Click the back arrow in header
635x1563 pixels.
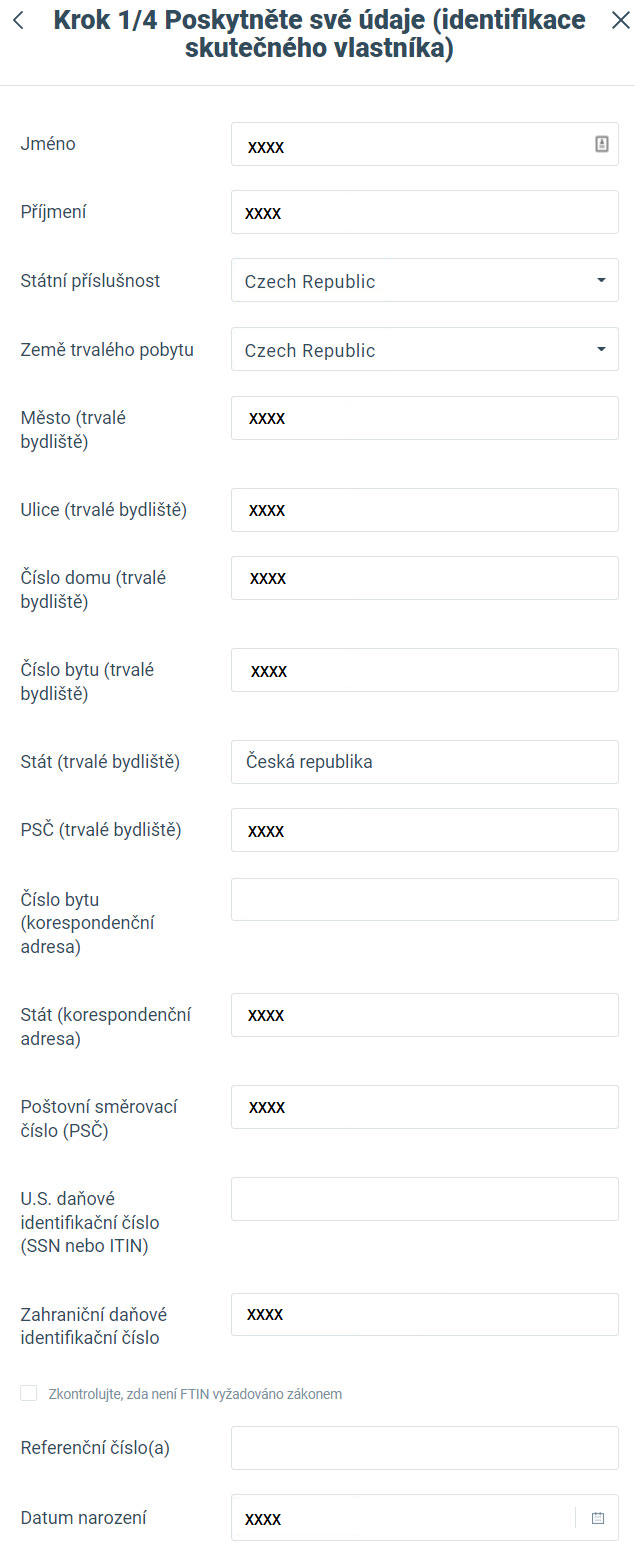(18, 21)
